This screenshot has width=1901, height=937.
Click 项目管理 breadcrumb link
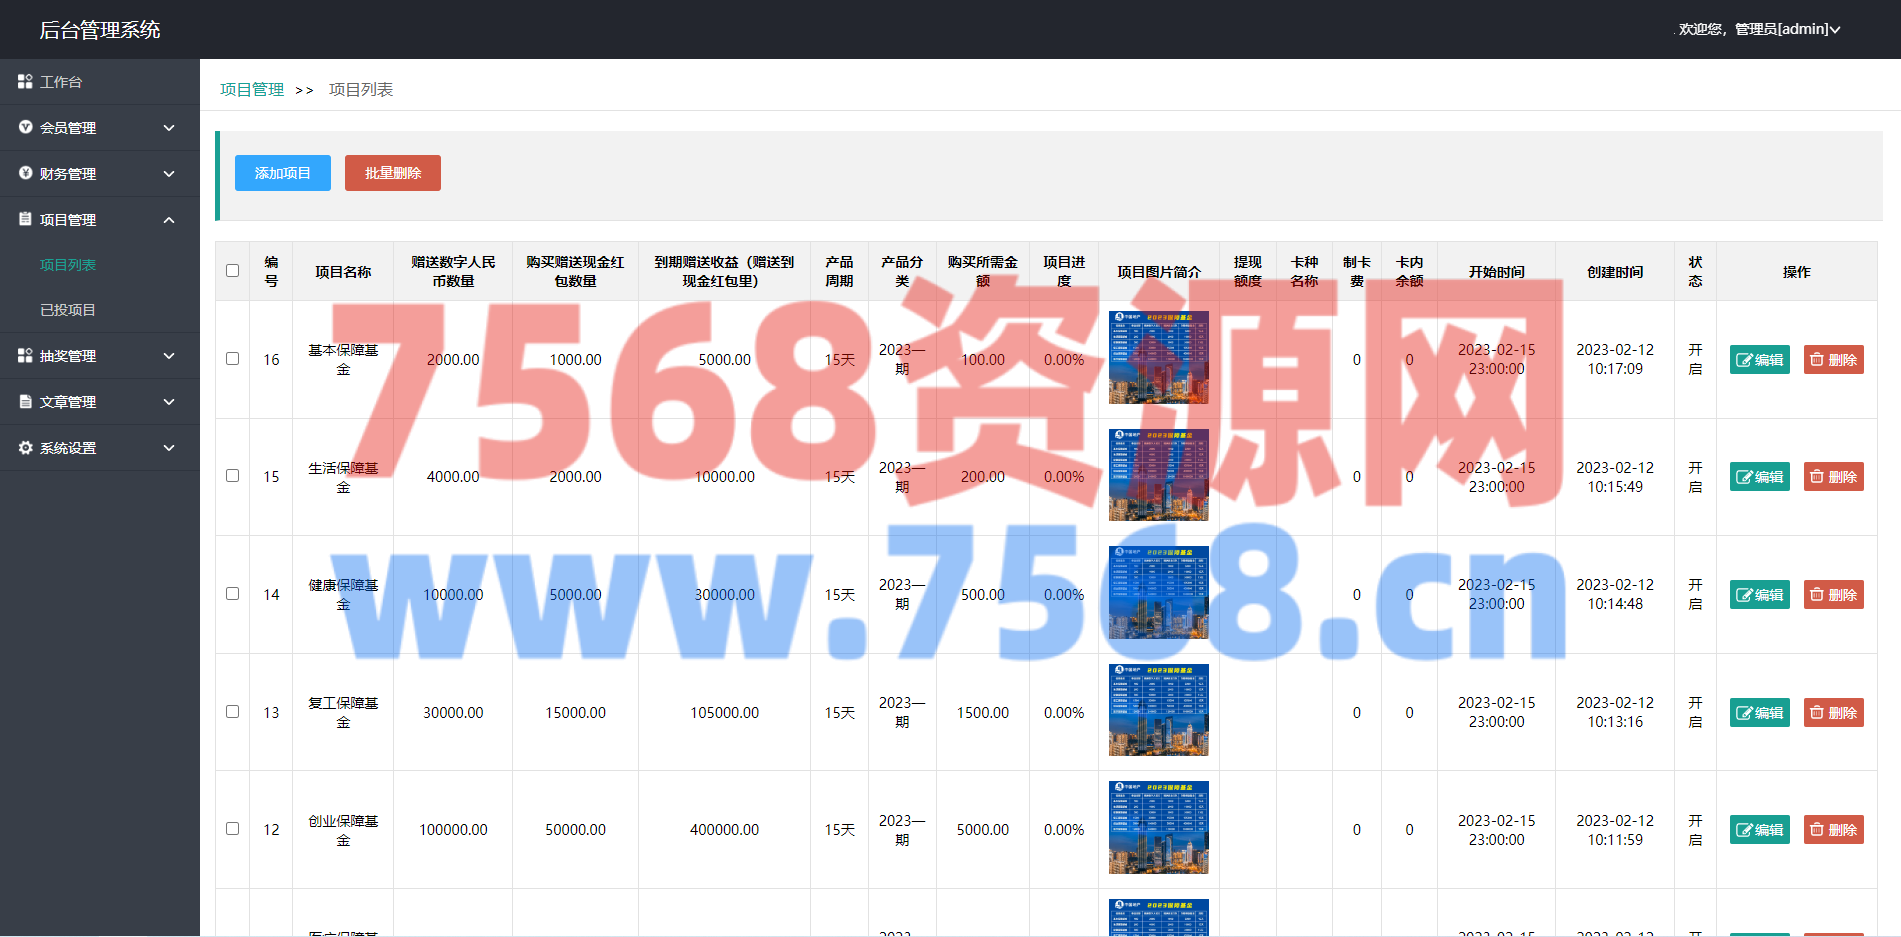252,90
